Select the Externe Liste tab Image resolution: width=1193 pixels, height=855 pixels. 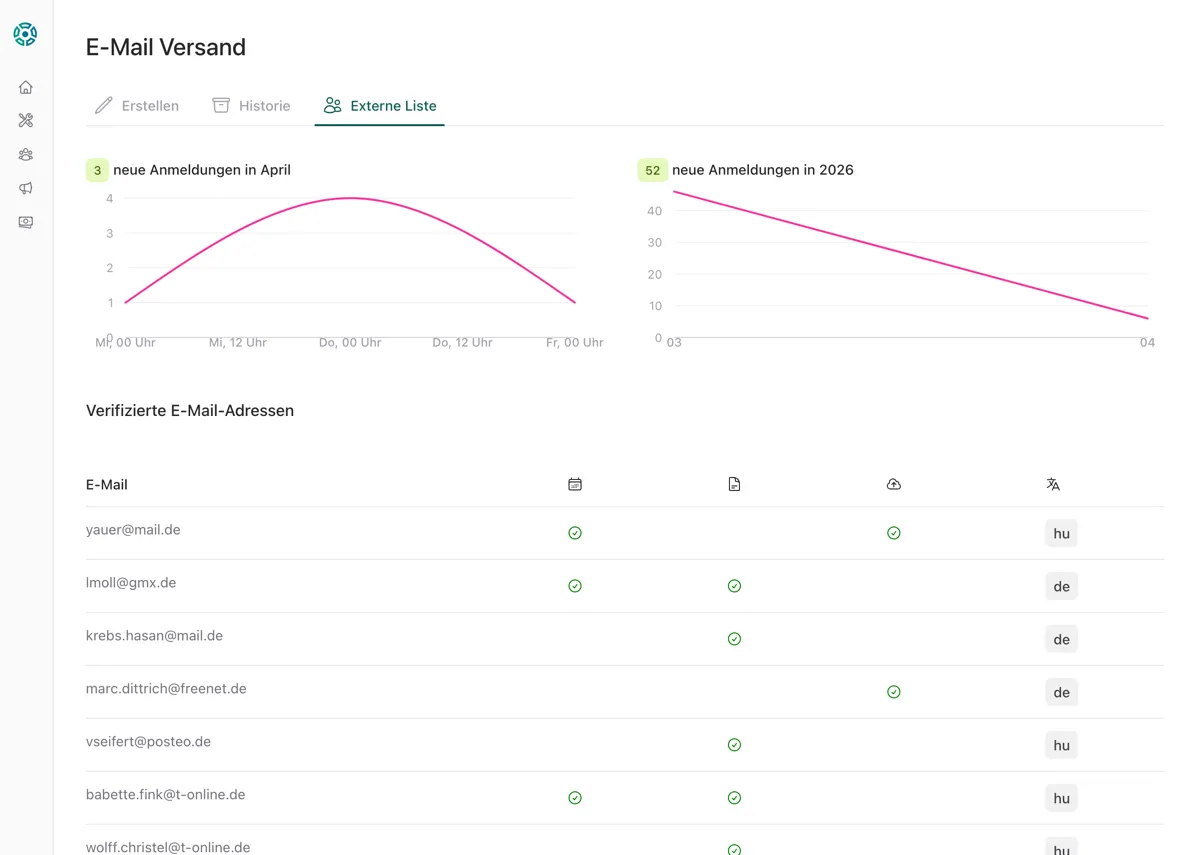pyautogui.click(x=380, y=106)
